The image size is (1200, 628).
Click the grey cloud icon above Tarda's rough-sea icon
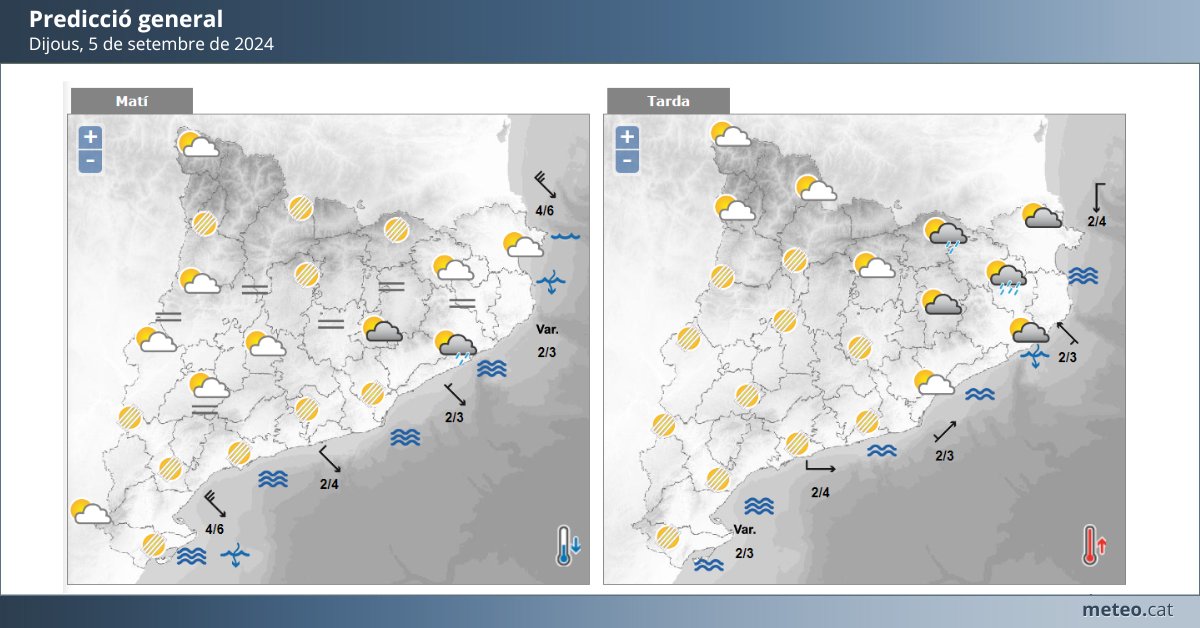click(1030, 330)
